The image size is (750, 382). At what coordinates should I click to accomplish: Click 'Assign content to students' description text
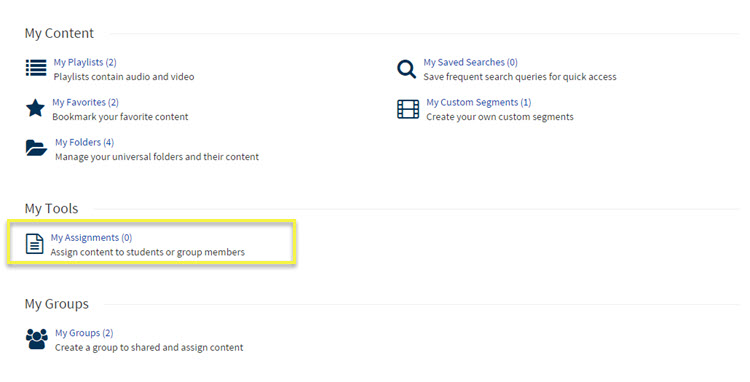tap(148, 252)
